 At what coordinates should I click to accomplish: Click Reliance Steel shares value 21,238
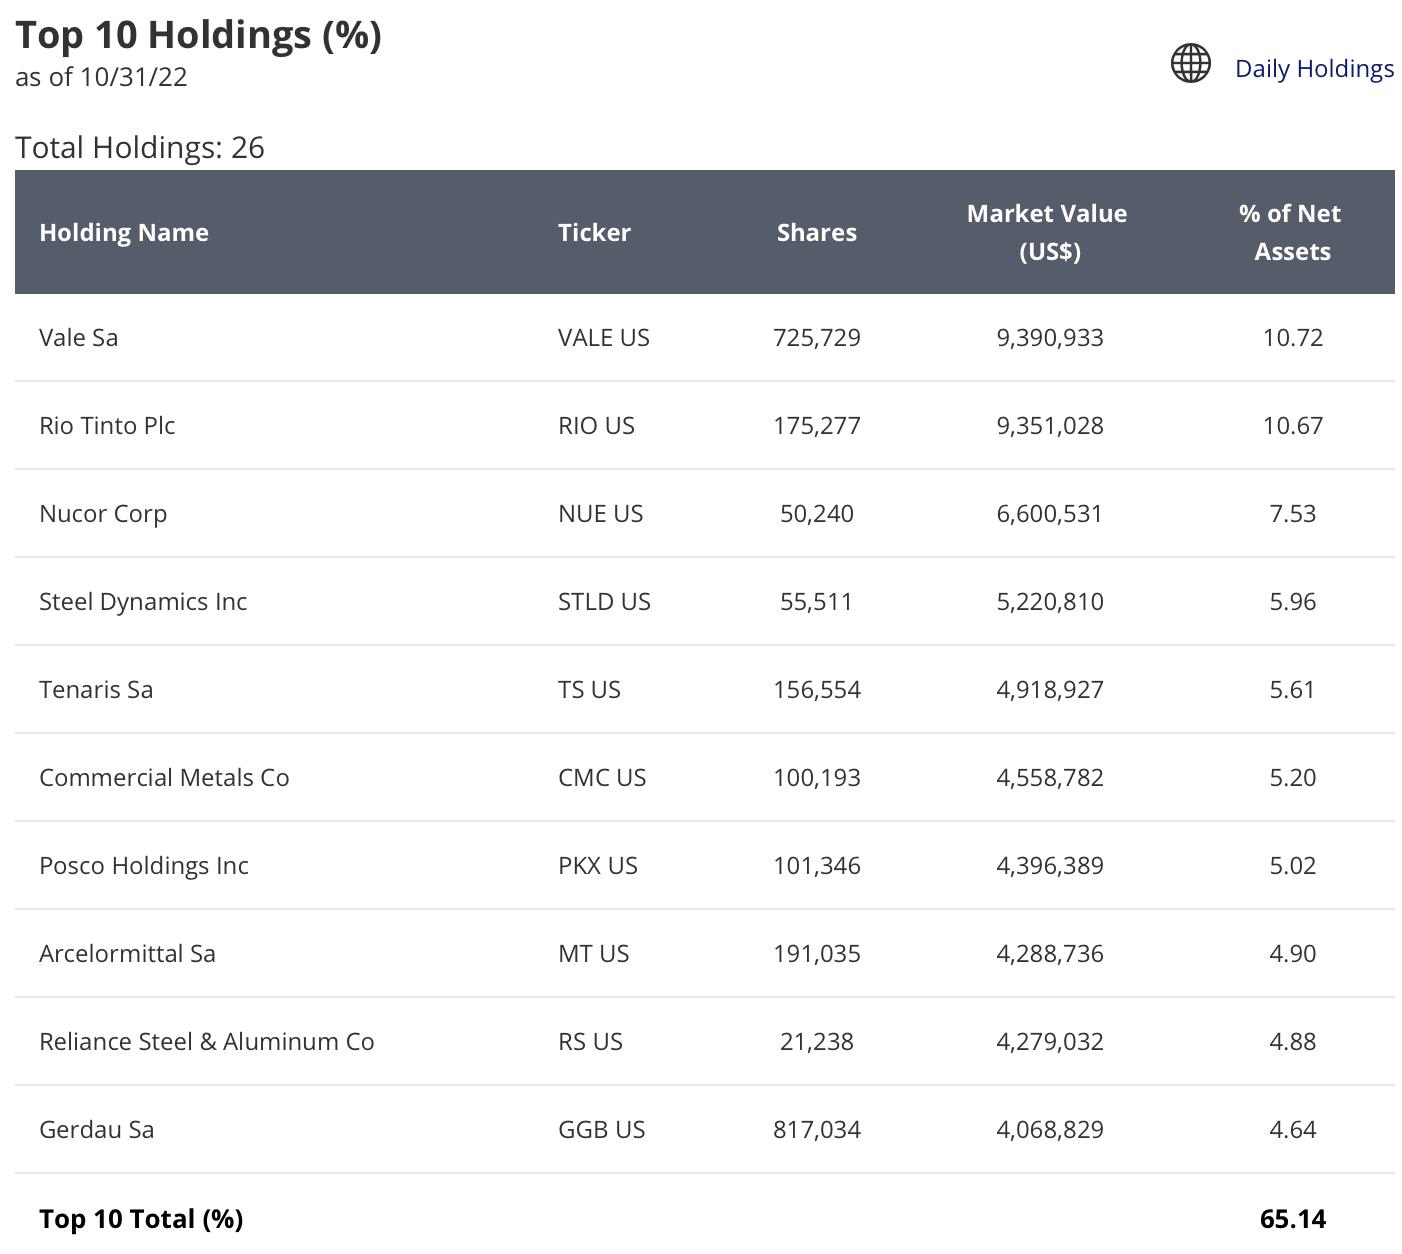tap(817, 1041)
